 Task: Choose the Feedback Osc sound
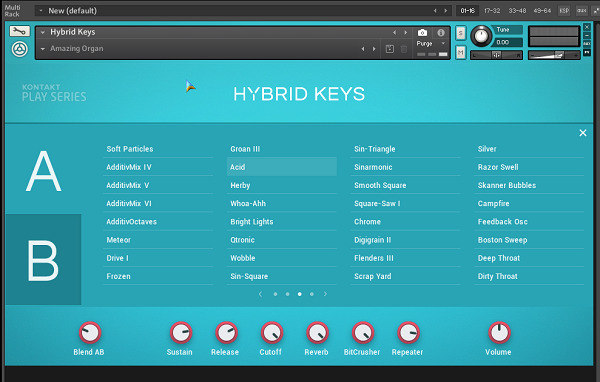tap(529, 222)
